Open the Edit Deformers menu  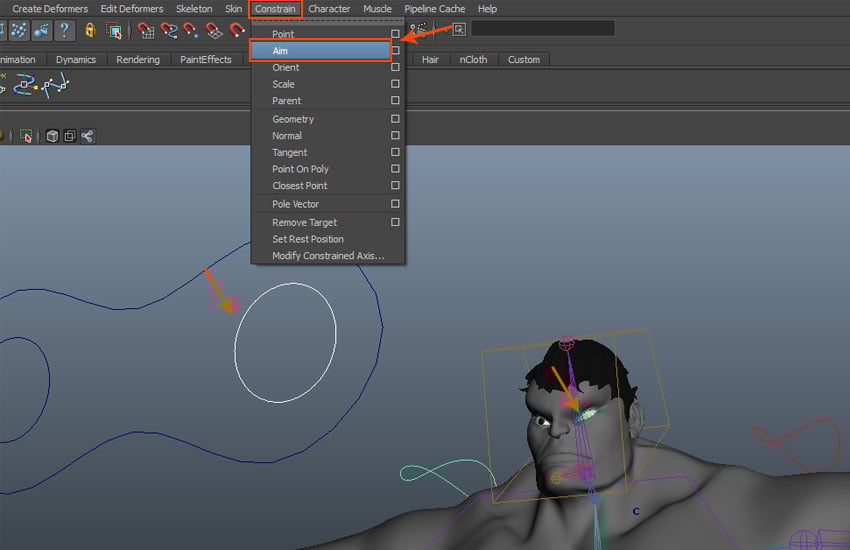click(x=132, y=9)
